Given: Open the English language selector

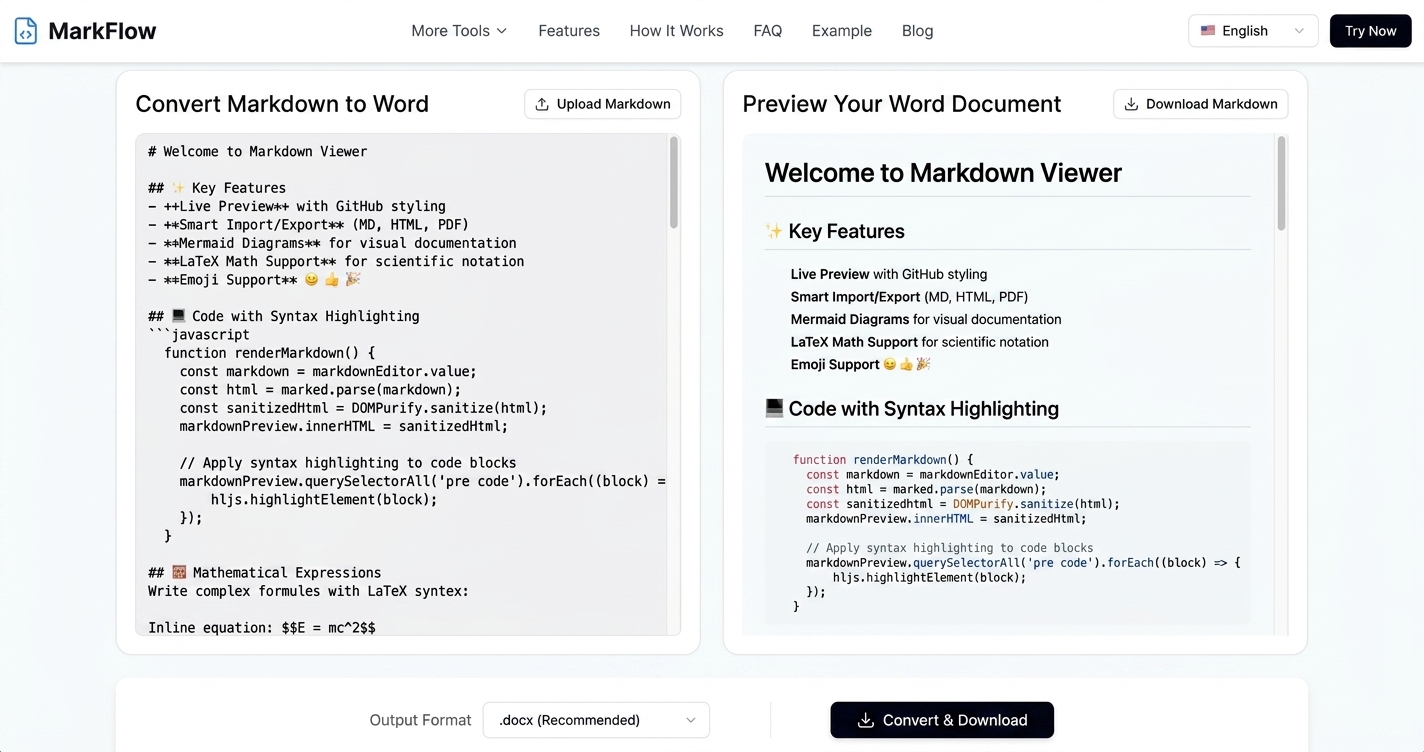Looking at the screenshot, I should pyautogui.click(x=1253, y=31).
